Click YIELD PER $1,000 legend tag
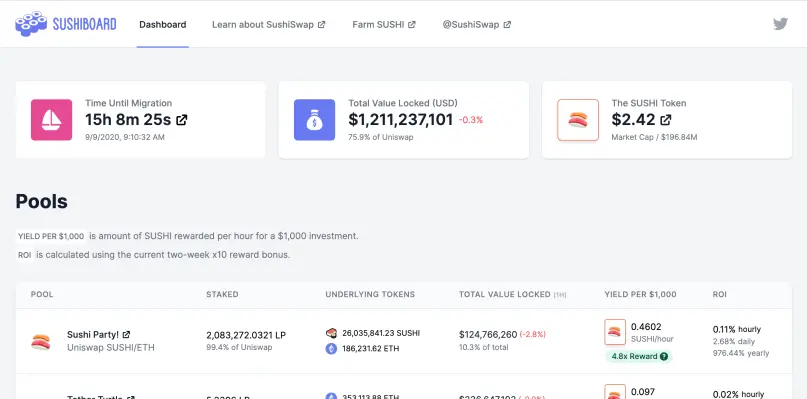This screenshot has height=399, width=807. point(51,236)
